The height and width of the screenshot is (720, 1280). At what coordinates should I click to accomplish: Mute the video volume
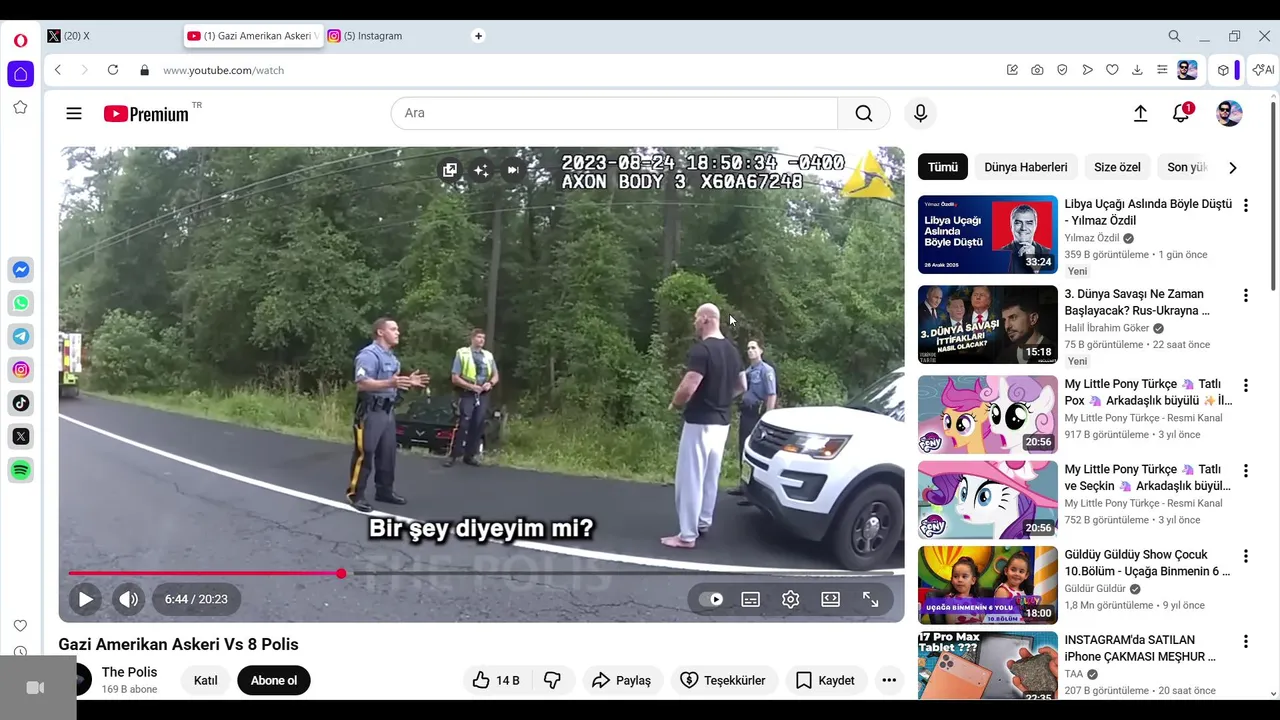point(129,599)
